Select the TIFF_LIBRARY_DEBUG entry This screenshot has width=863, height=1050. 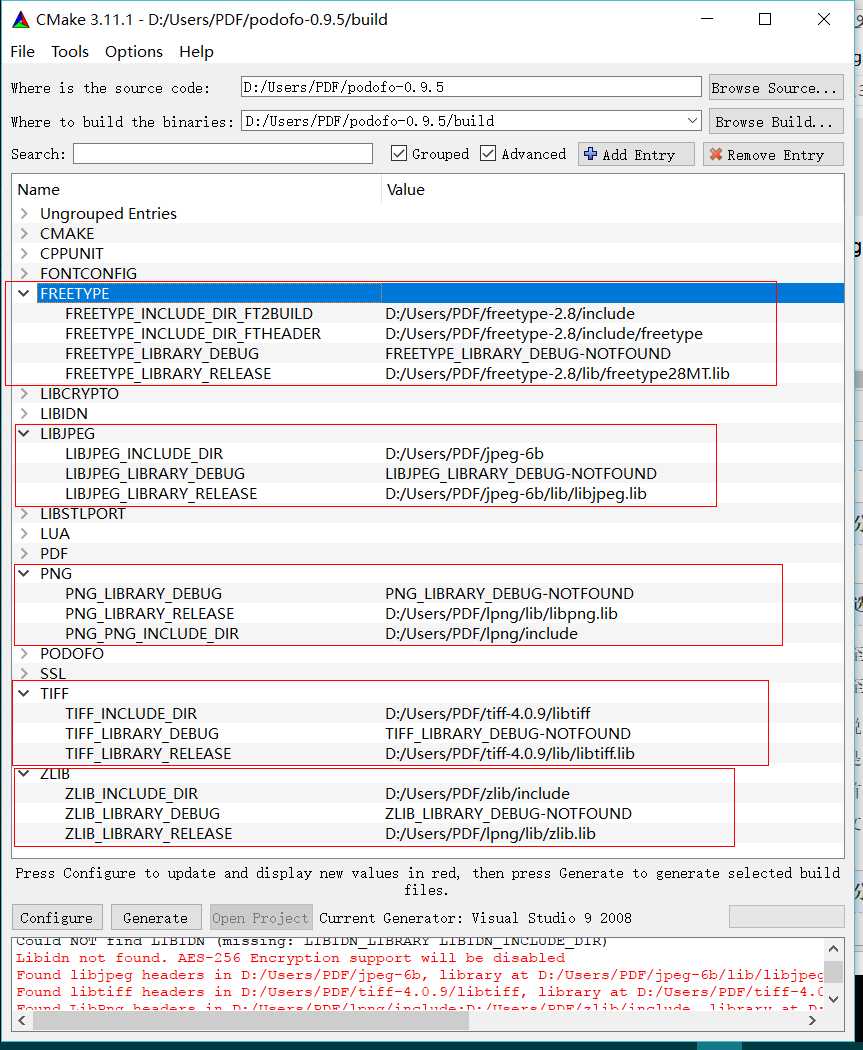[x=142, y=733]
